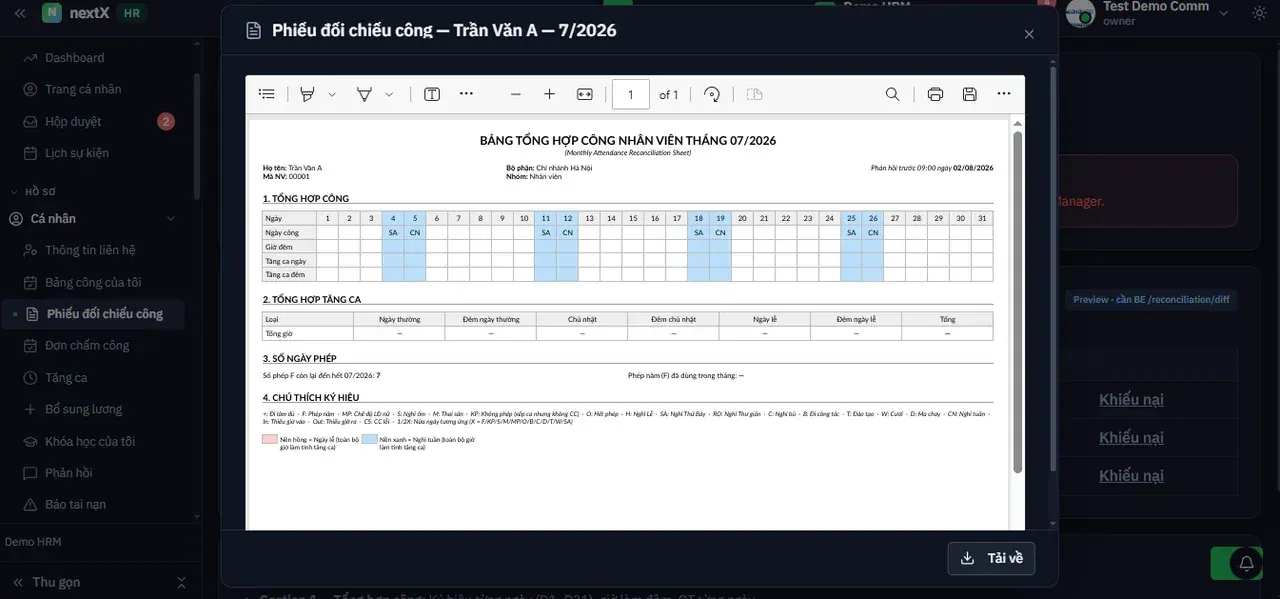Open the PDF table of contents panel
The image size is (1280, 599).
(x=267, y=94)
